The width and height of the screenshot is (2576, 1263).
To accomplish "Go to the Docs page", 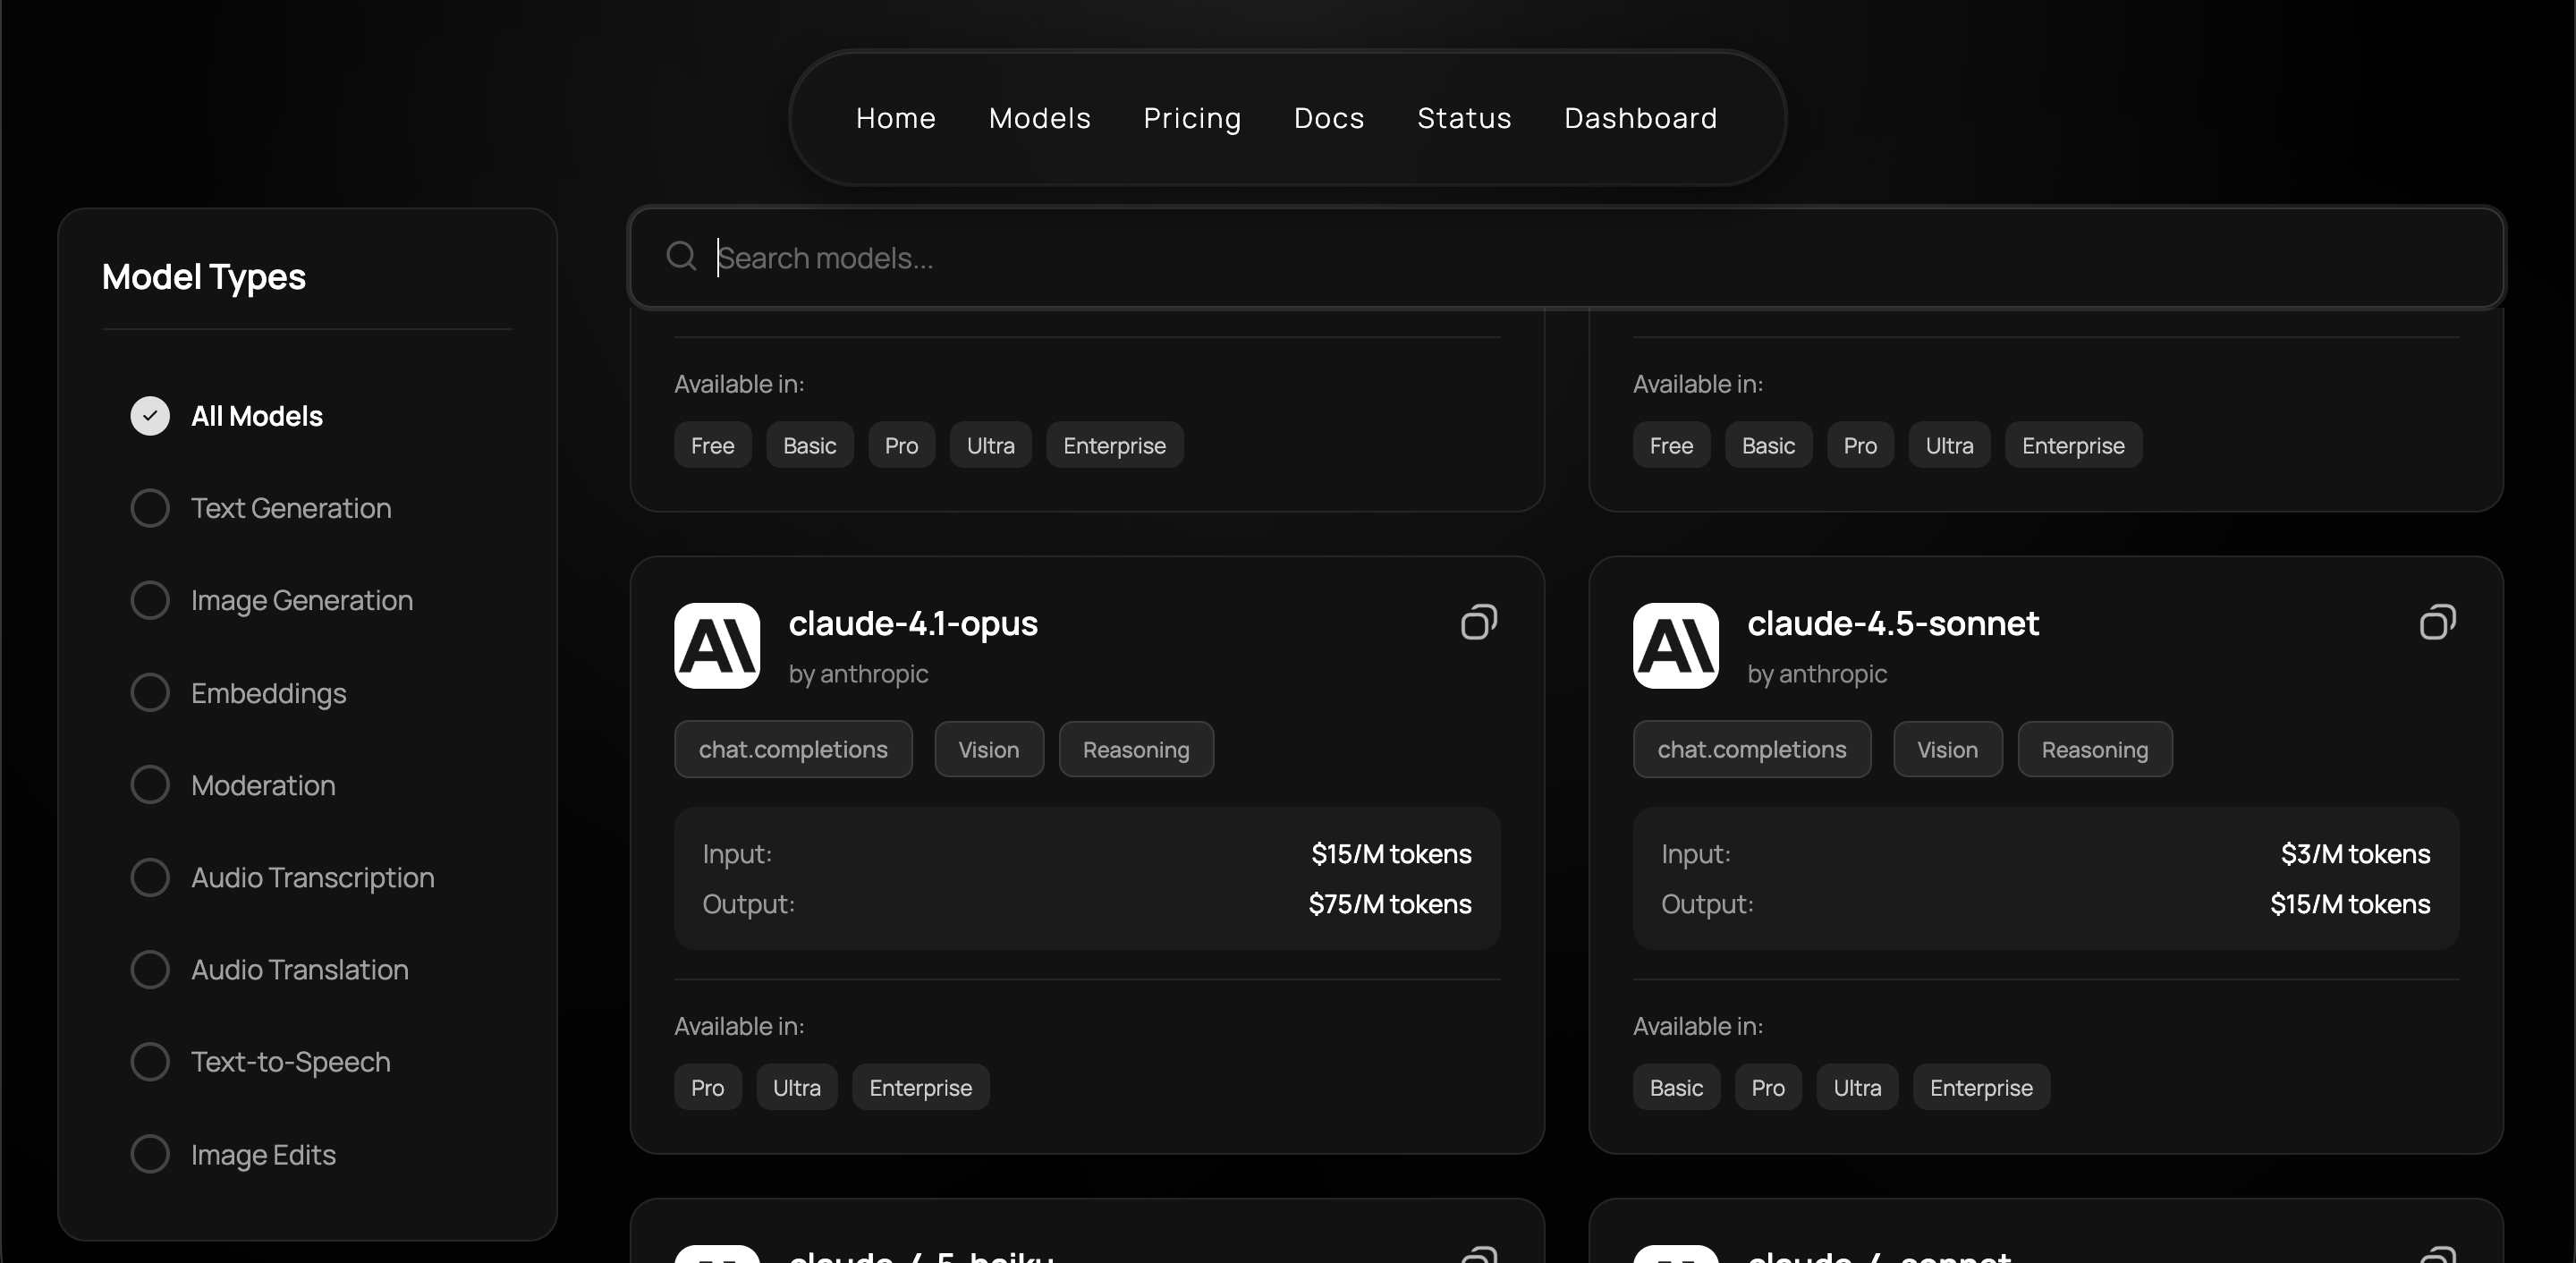I will pyautogui.click(x=1328, y=118).
